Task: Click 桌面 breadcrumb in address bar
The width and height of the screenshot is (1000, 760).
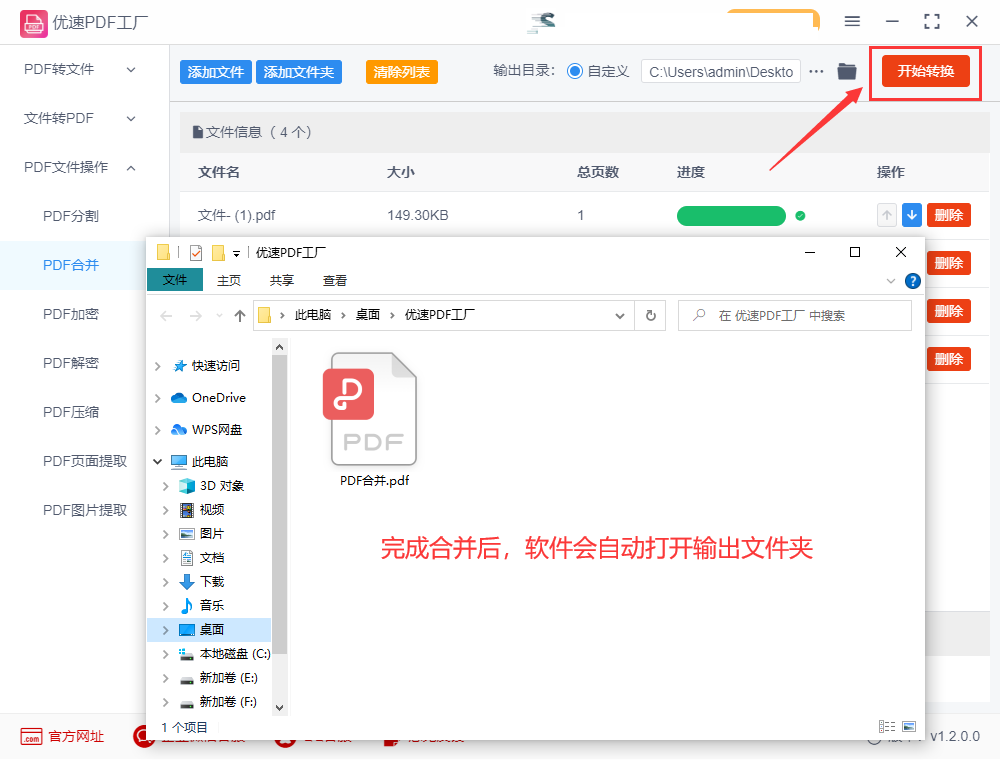Action: 367,315
